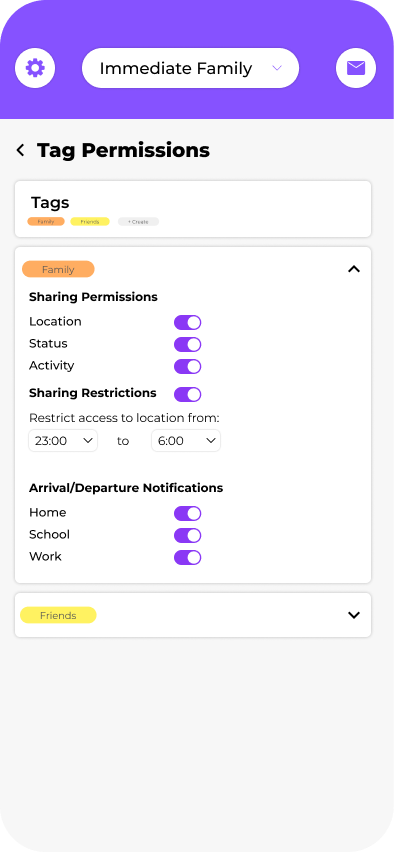Open settings via the gear icon
The image size is (394, 852).
35,68
